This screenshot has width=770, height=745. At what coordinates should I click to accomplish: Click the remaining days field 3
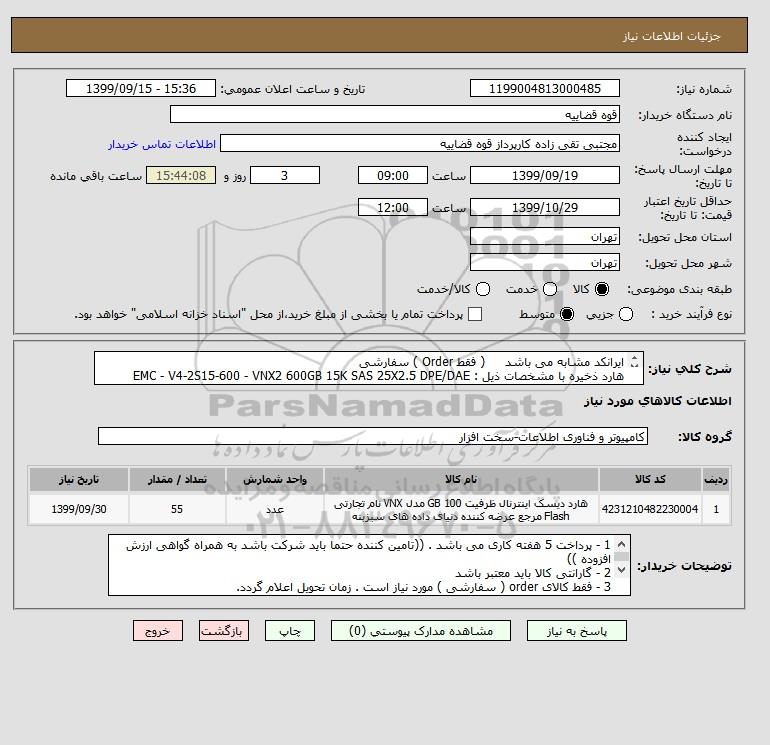click(x=285, y=175)
